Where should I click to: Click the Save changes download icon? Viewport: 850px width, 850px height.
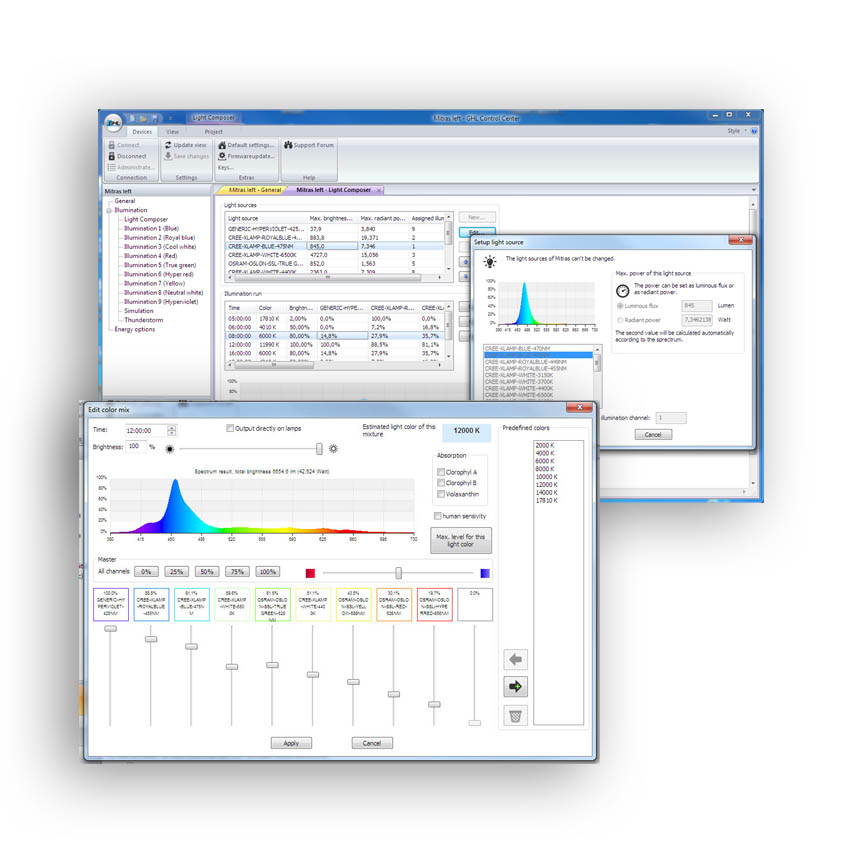coord(168,156)
